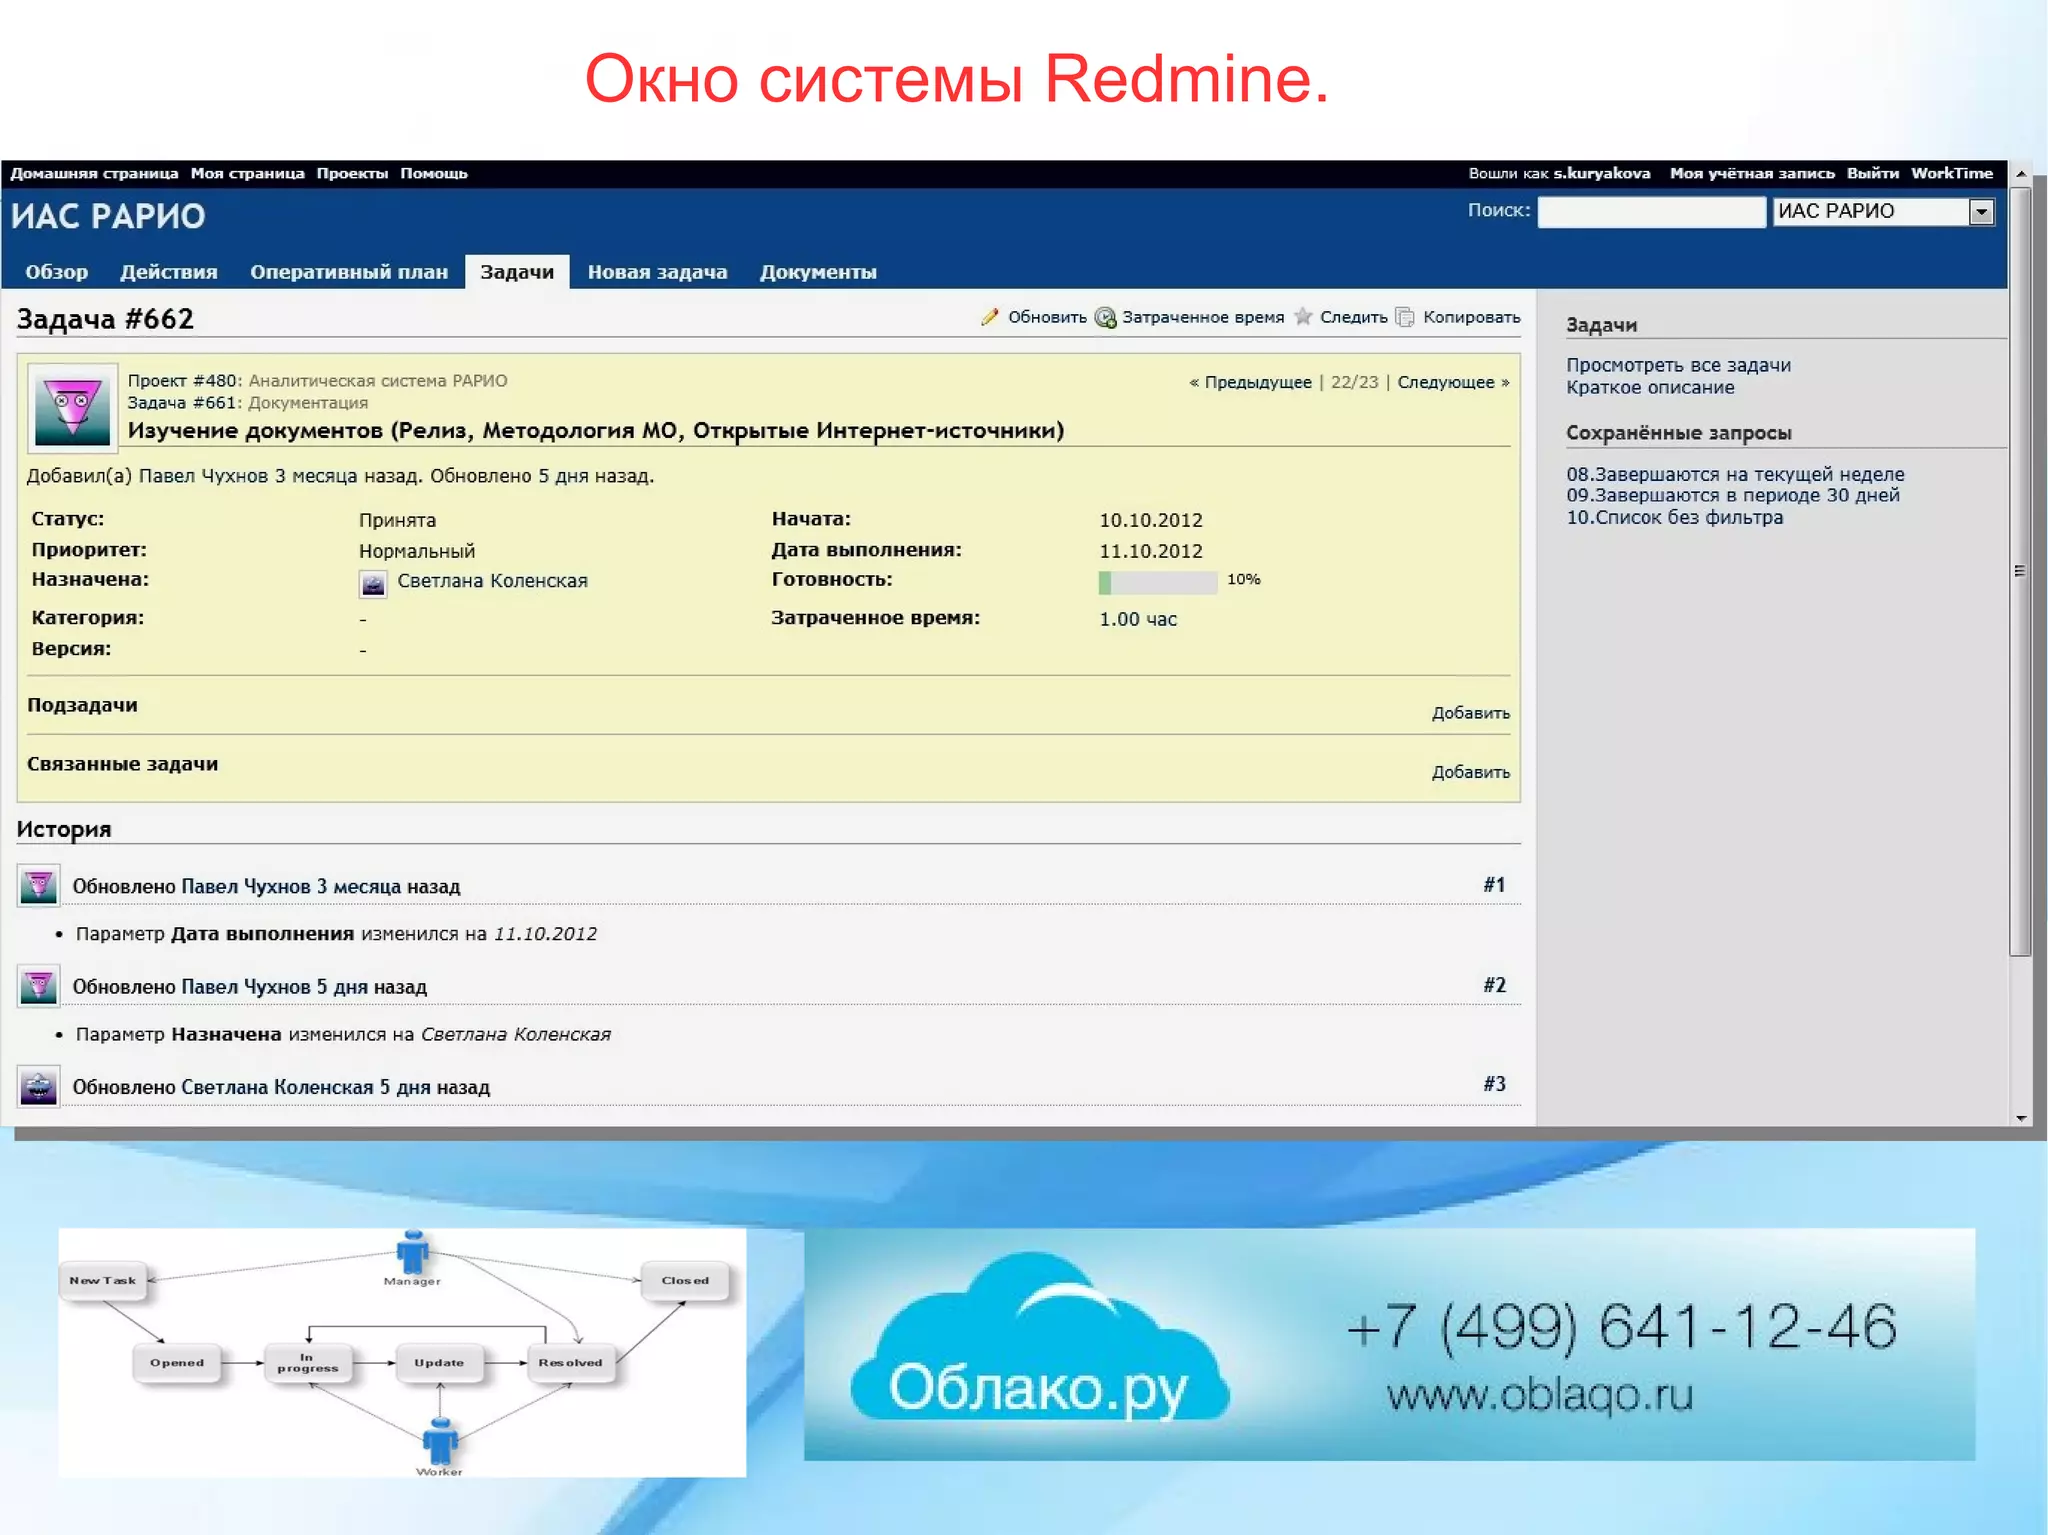
Task: Click the s.kuryakova user link
Action: 1601,173
